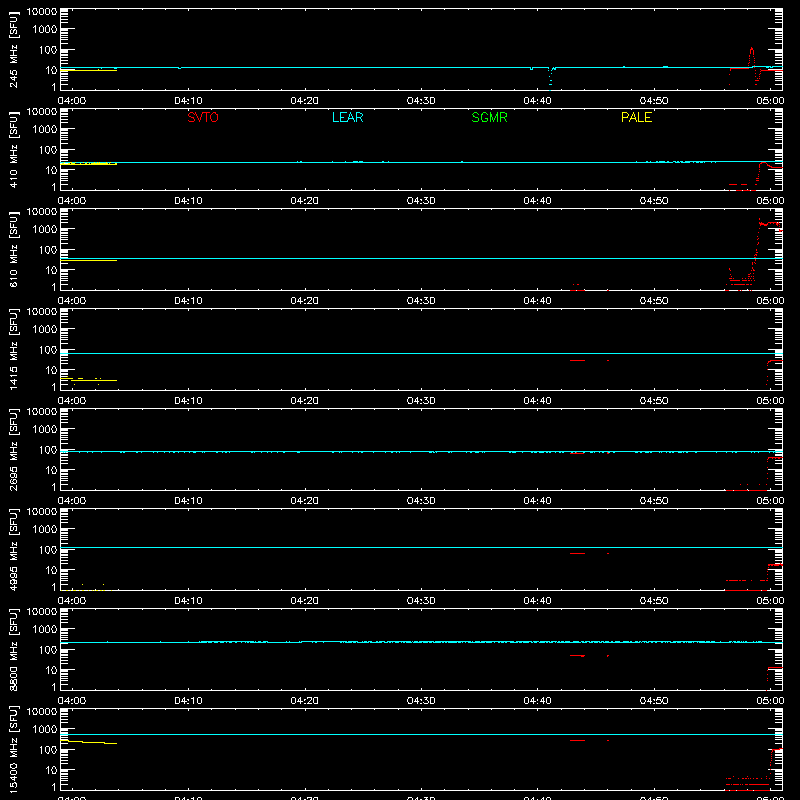Image resolution: width=800 pixels, height=800 pixels.
Task: Click the cyan dip near 04:41 at 245 MHz
Action: [550, 77]
